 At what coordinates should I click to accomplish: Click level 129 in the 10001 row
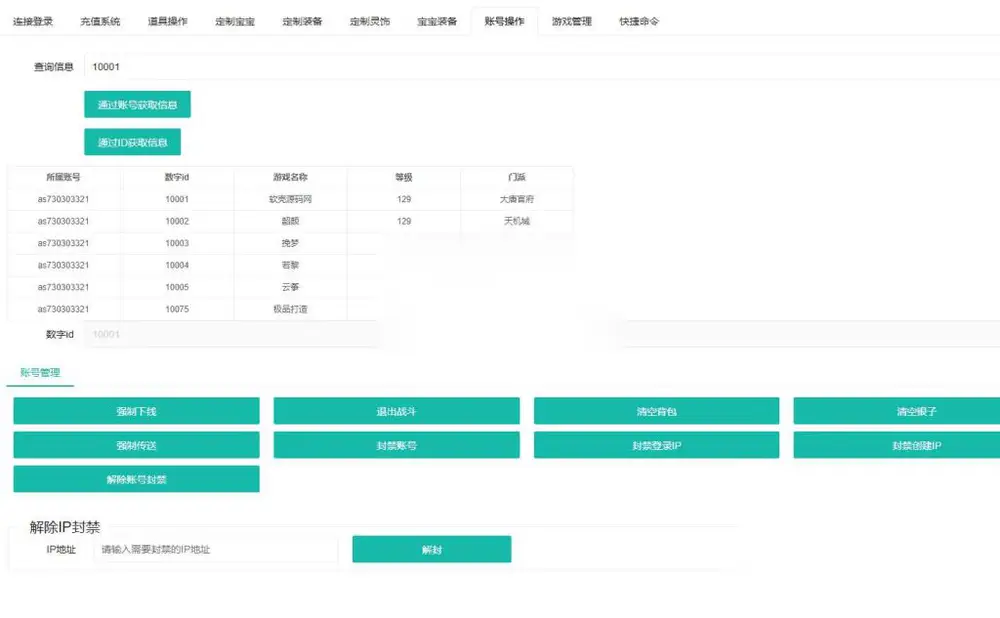click(404, 199)
